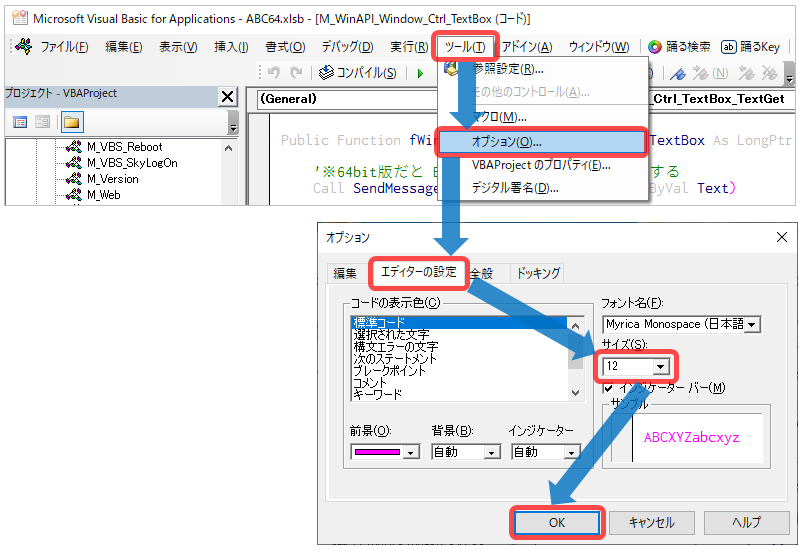Open the ツール(T) menu
The width and height of the screenshot is (802, 553).
pos(465,47)
